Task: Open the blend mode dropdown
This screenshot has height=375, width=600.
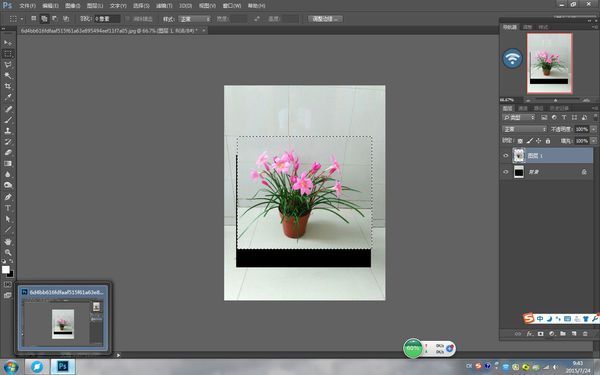Action: [525, 129]
